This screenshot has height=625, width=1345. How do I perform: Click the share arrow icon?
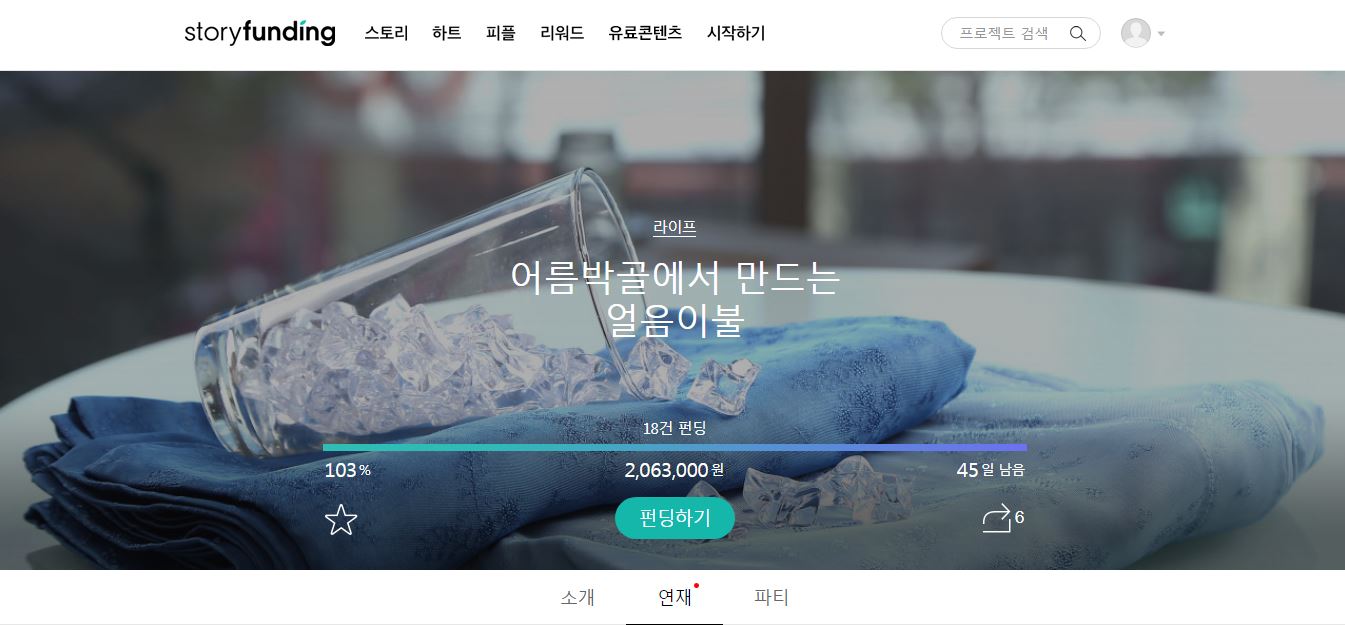pyautogui.click(x=997, y=518)
